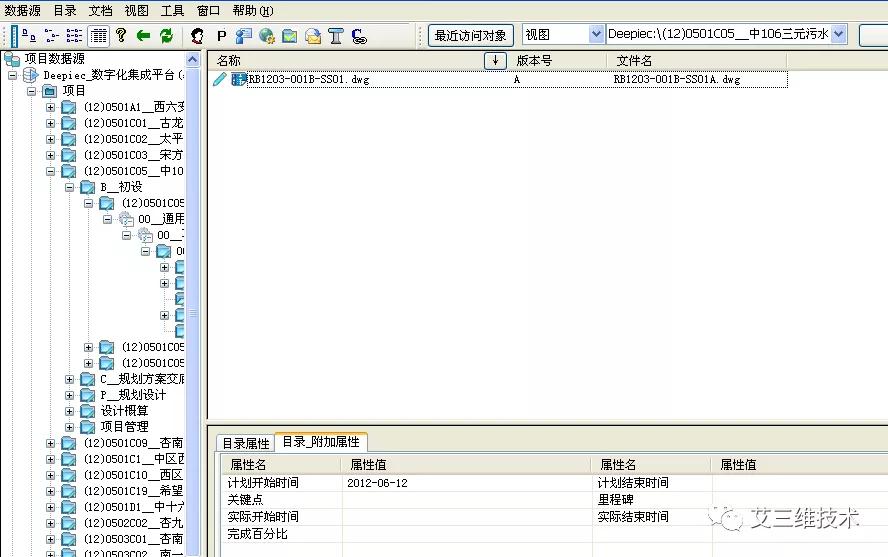Collapse the B__初设 folder
The height and width of the screenshot is (557, 888).
[x=70, y=187]
